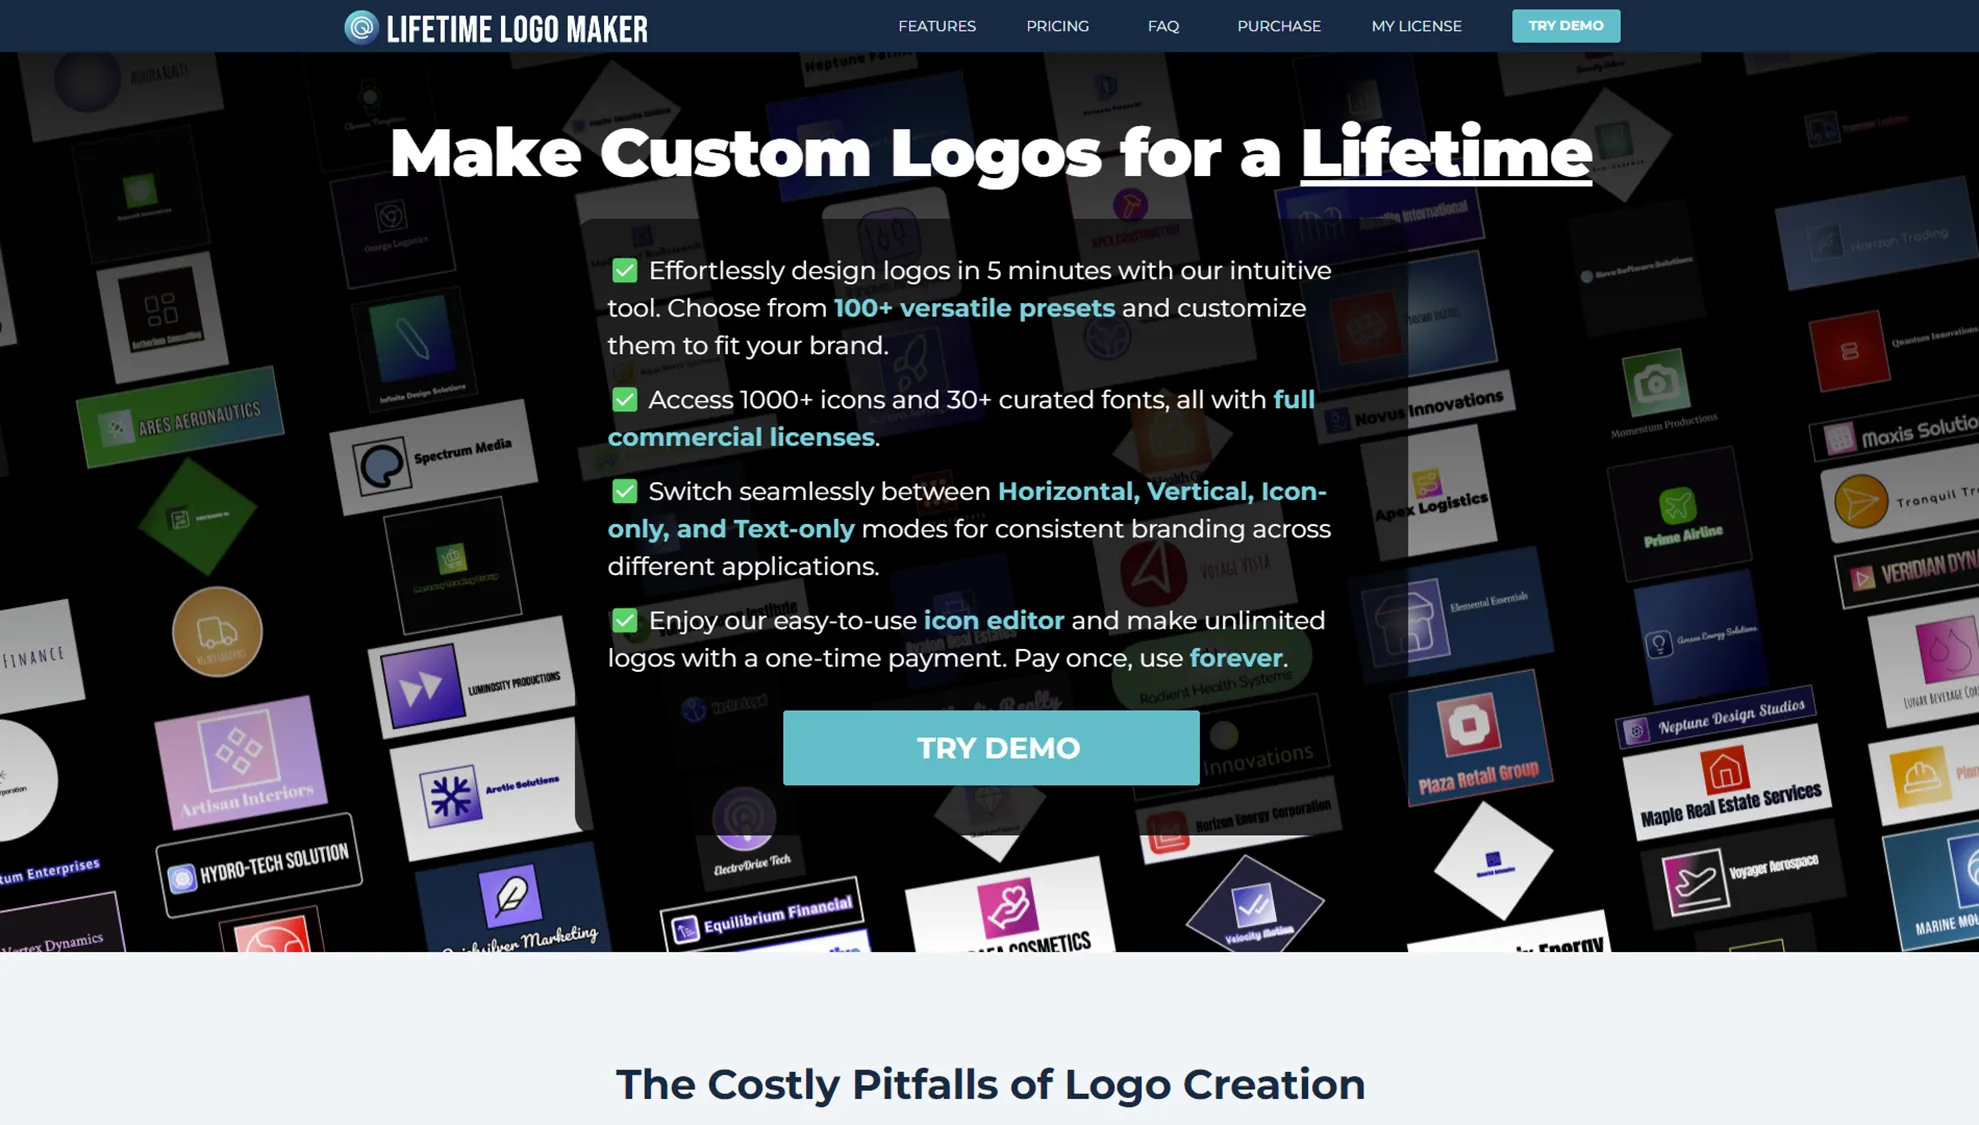
Task: Click the Purchase navigation link
Action: pos(1278,26)
